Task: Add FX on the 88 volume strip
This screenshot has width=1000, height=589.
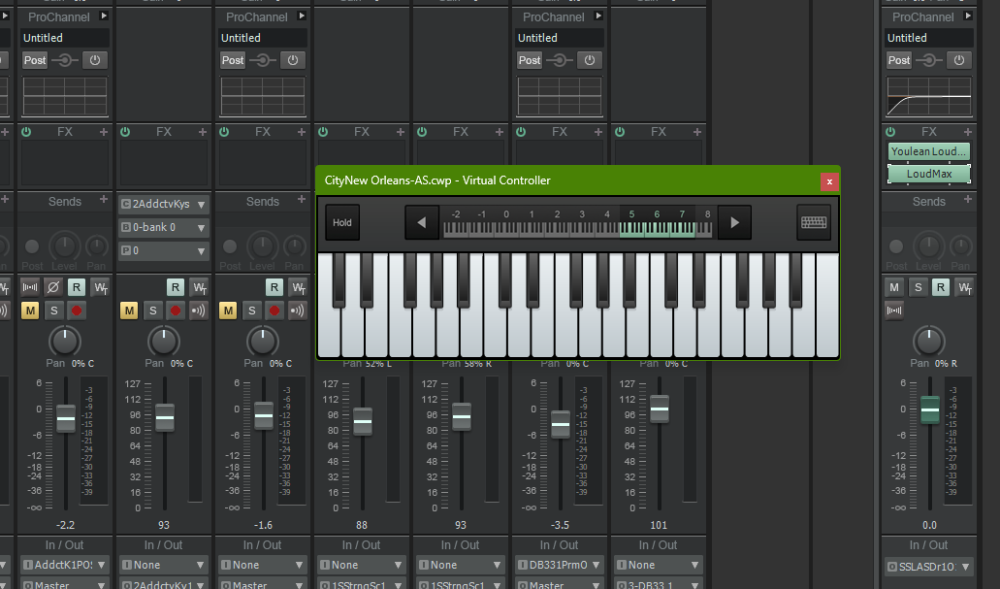Action: tap(400, 132)
